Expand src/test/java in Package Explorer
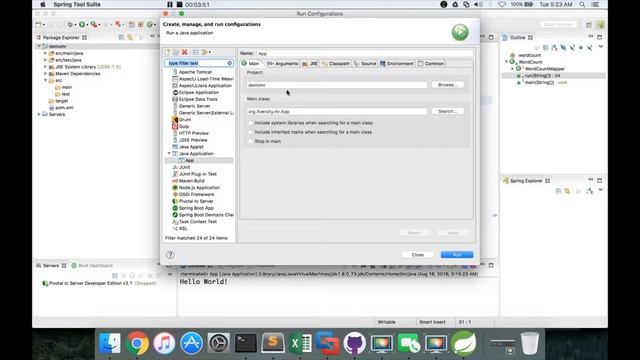Image resolution: width=640 pixels, height=360 pixels. coord(45,60)
